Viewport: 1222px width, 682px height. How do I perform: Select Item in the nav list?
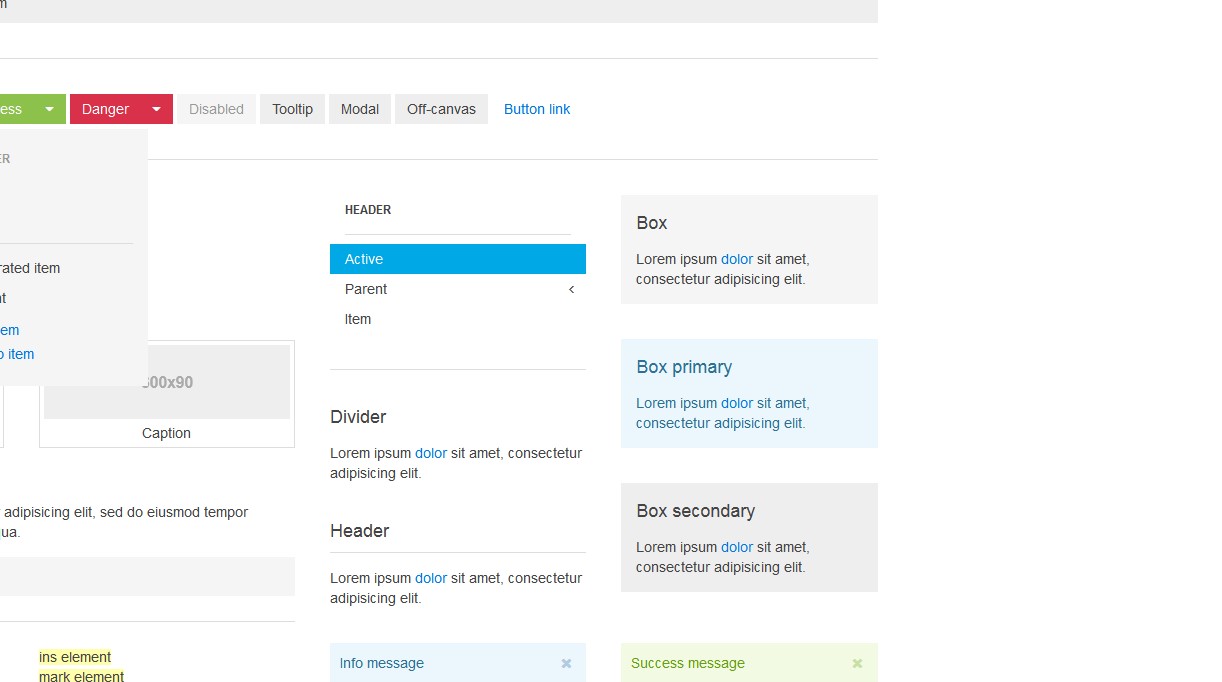click(358, 319)
